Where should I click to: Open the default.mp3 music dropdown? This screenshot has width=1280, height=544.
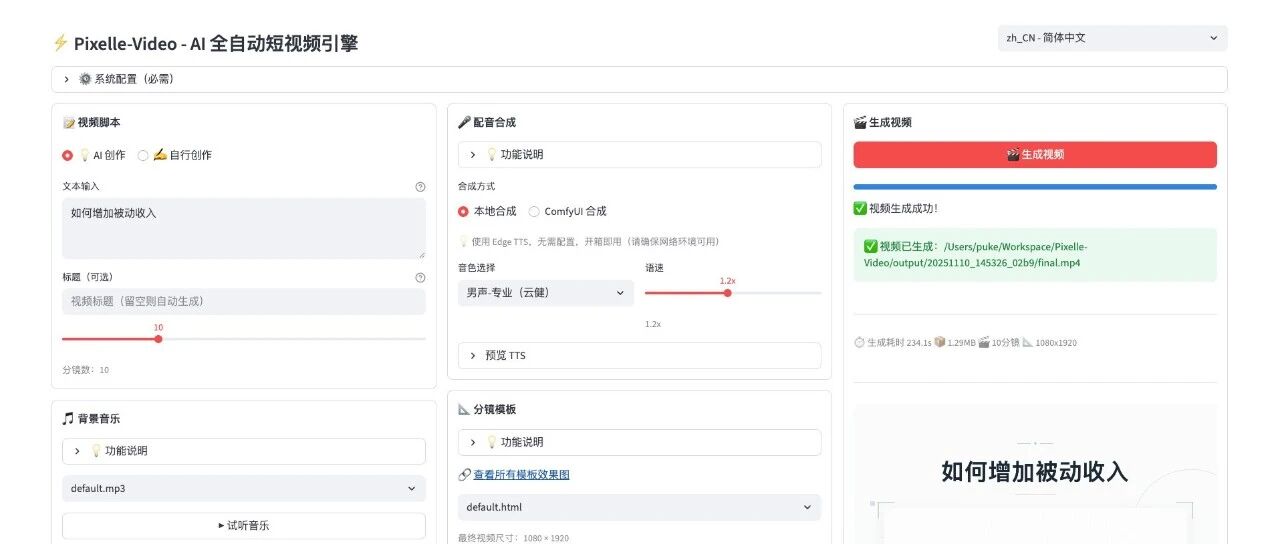click(x=243, y=489)
